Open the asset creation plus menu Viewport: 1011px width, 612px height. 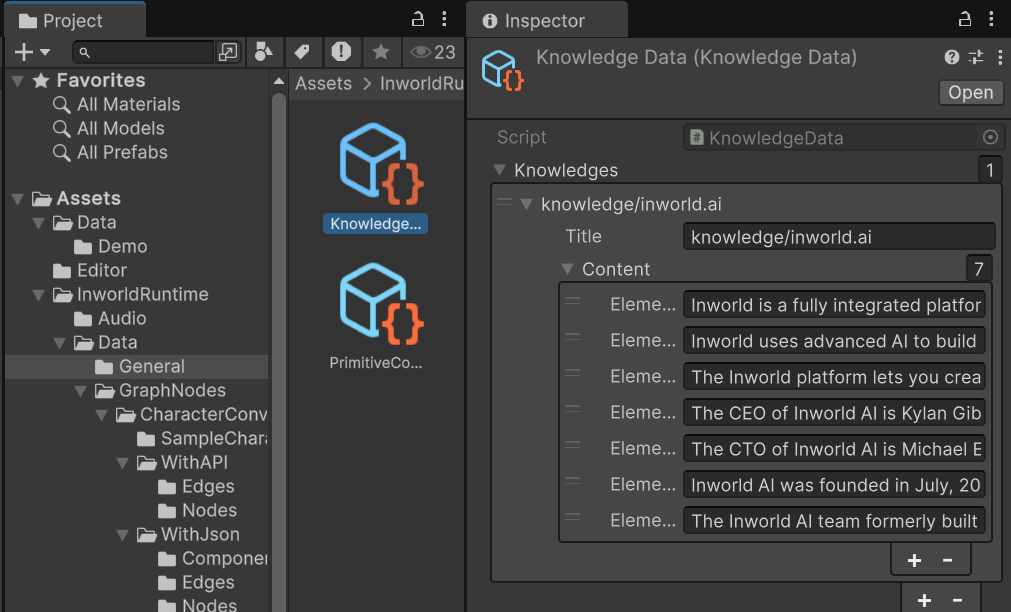point(22,51)
